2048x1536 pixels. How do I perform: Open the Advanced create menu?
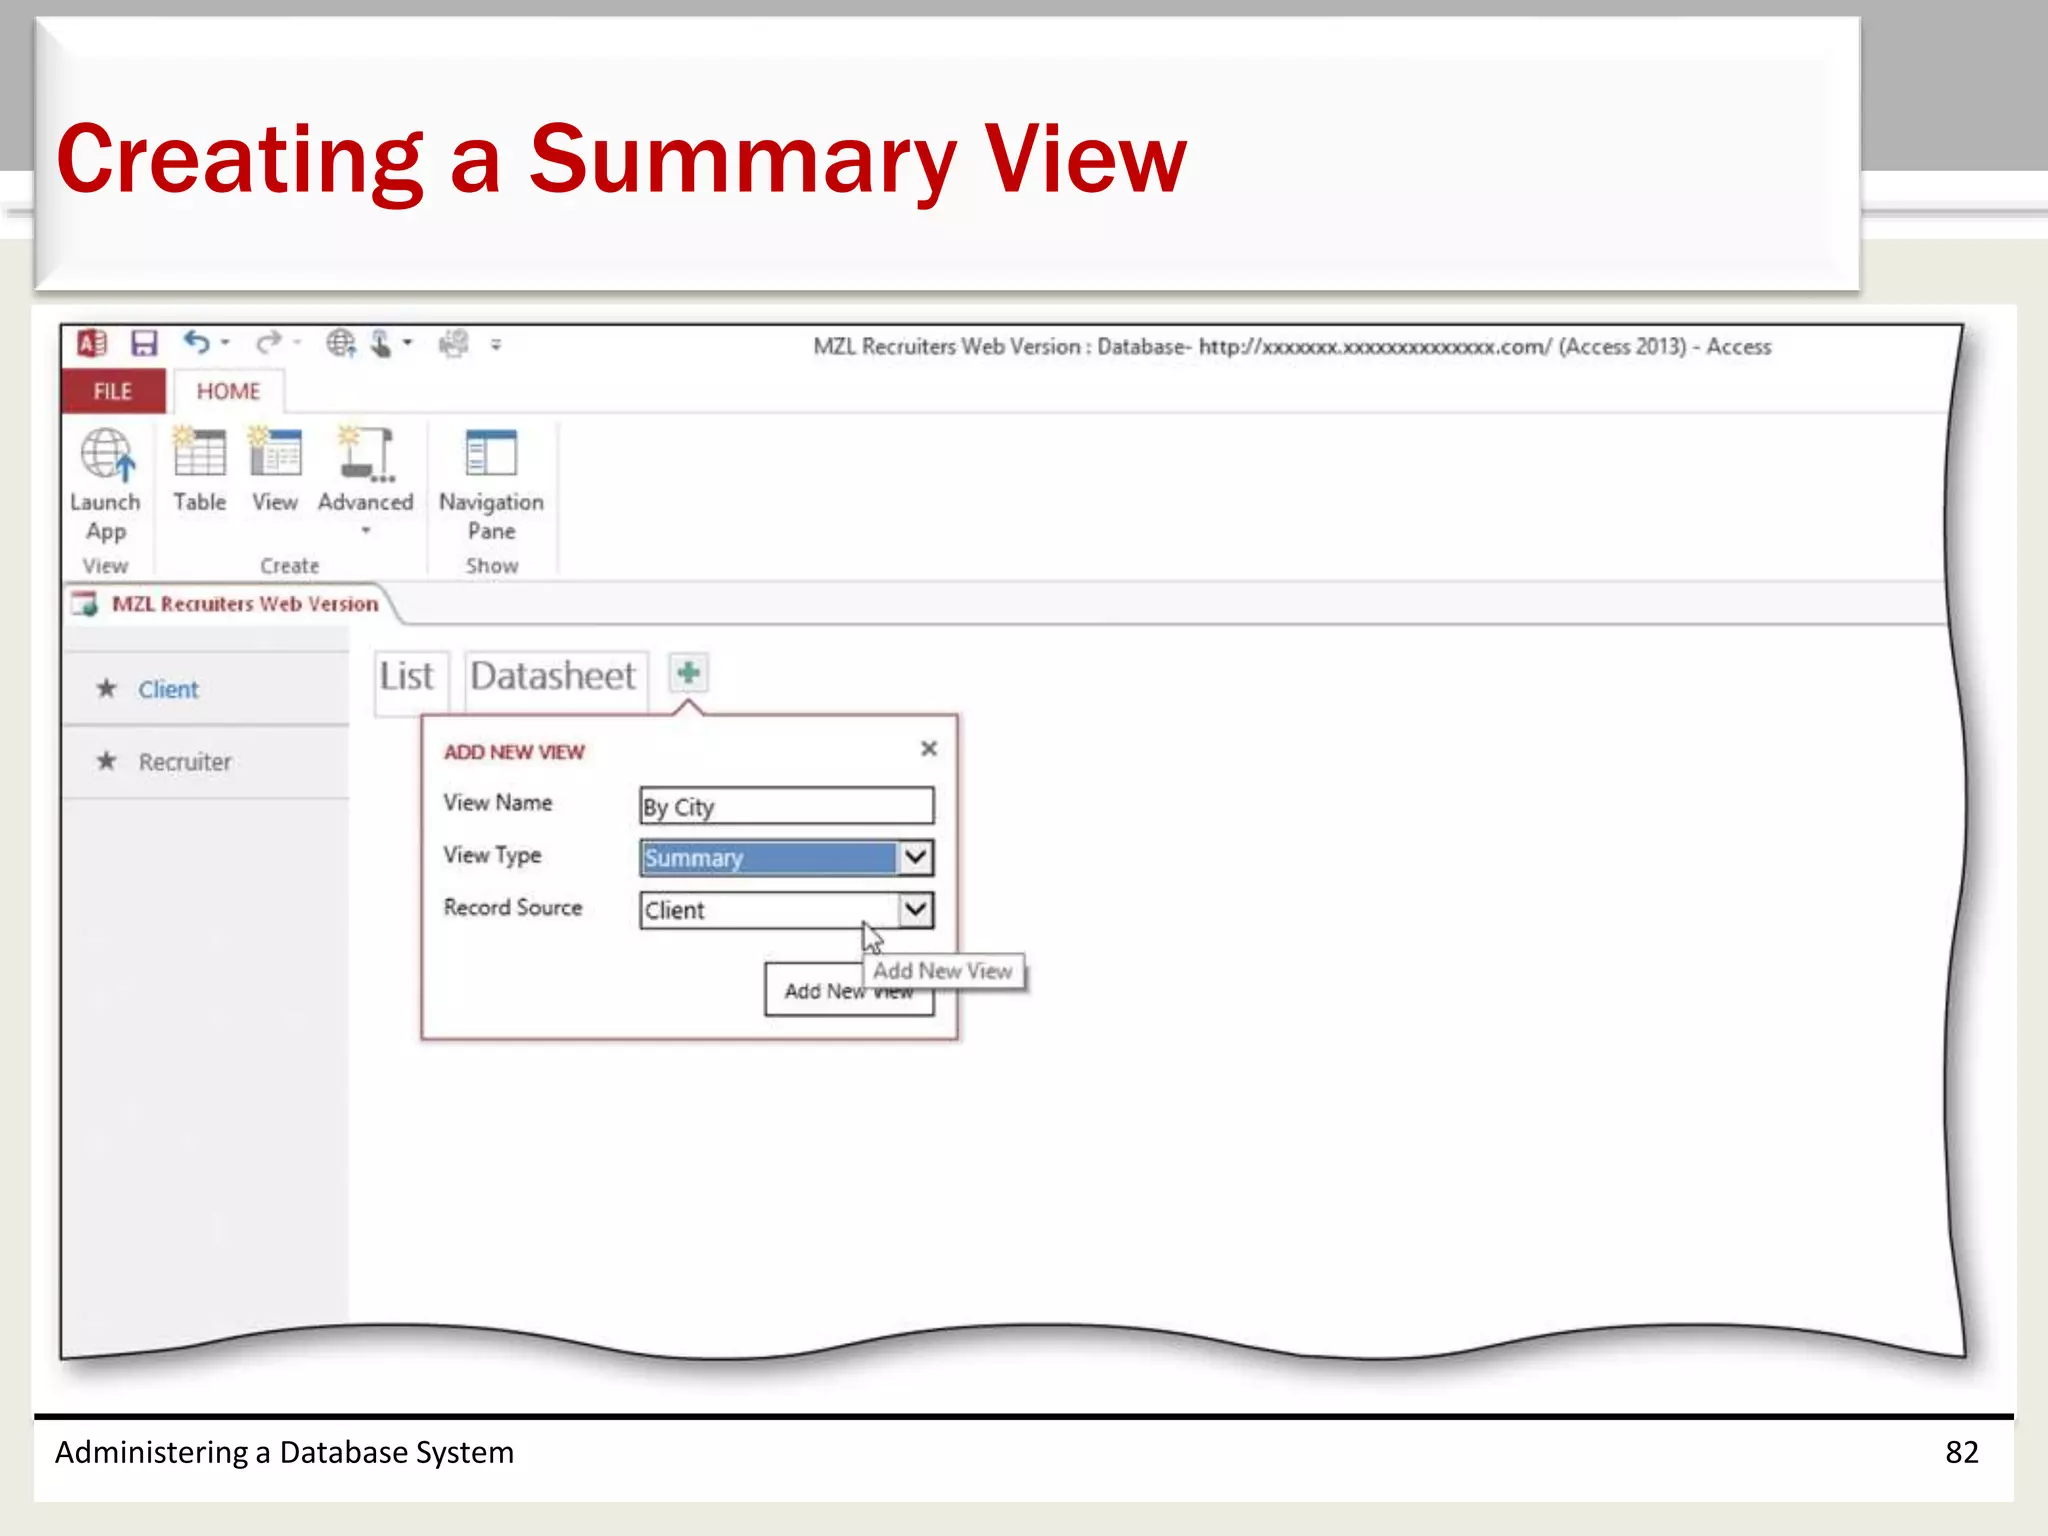coord(366,482)
